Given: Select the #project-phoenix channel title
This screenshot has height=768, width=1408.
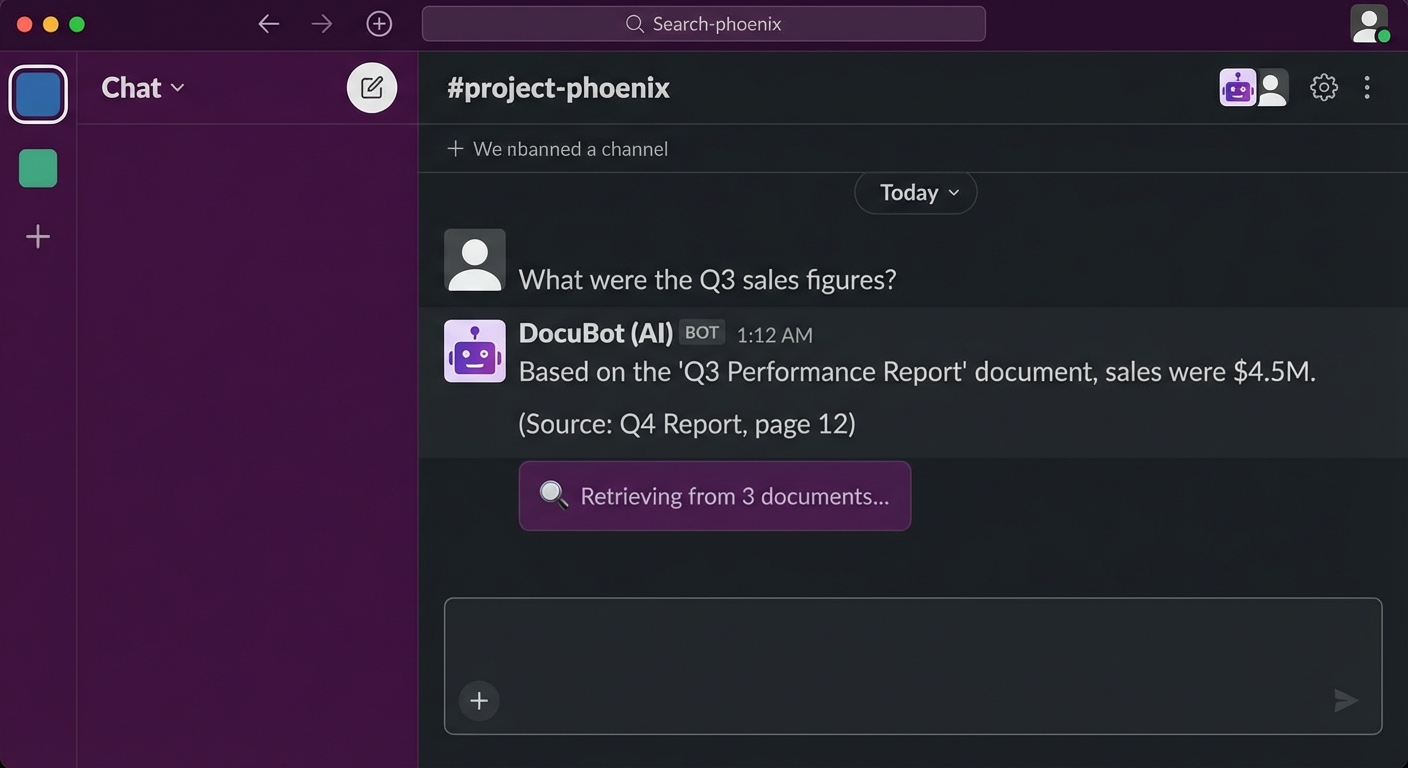Looking at the screenshot, I should (x=558, y=87).
